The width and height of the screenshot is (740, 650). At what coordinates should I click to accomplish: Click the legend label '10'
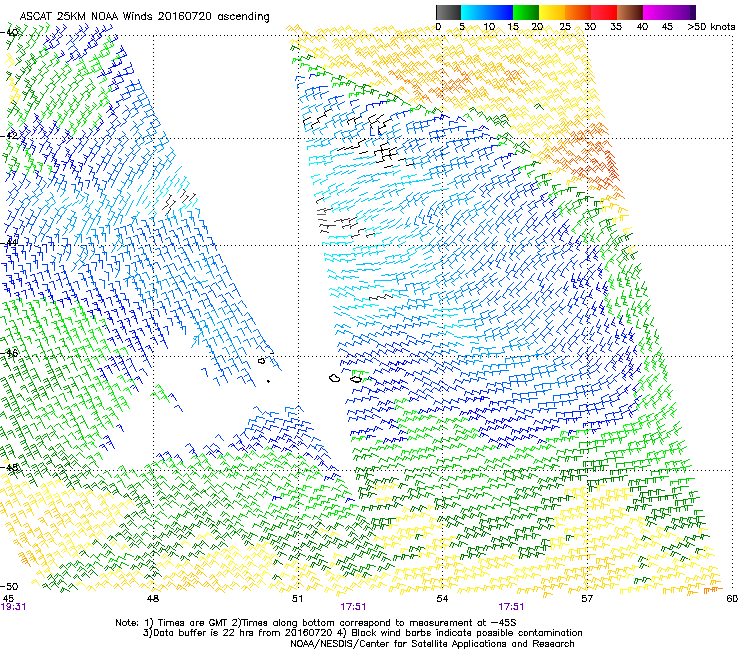[489, 27]
